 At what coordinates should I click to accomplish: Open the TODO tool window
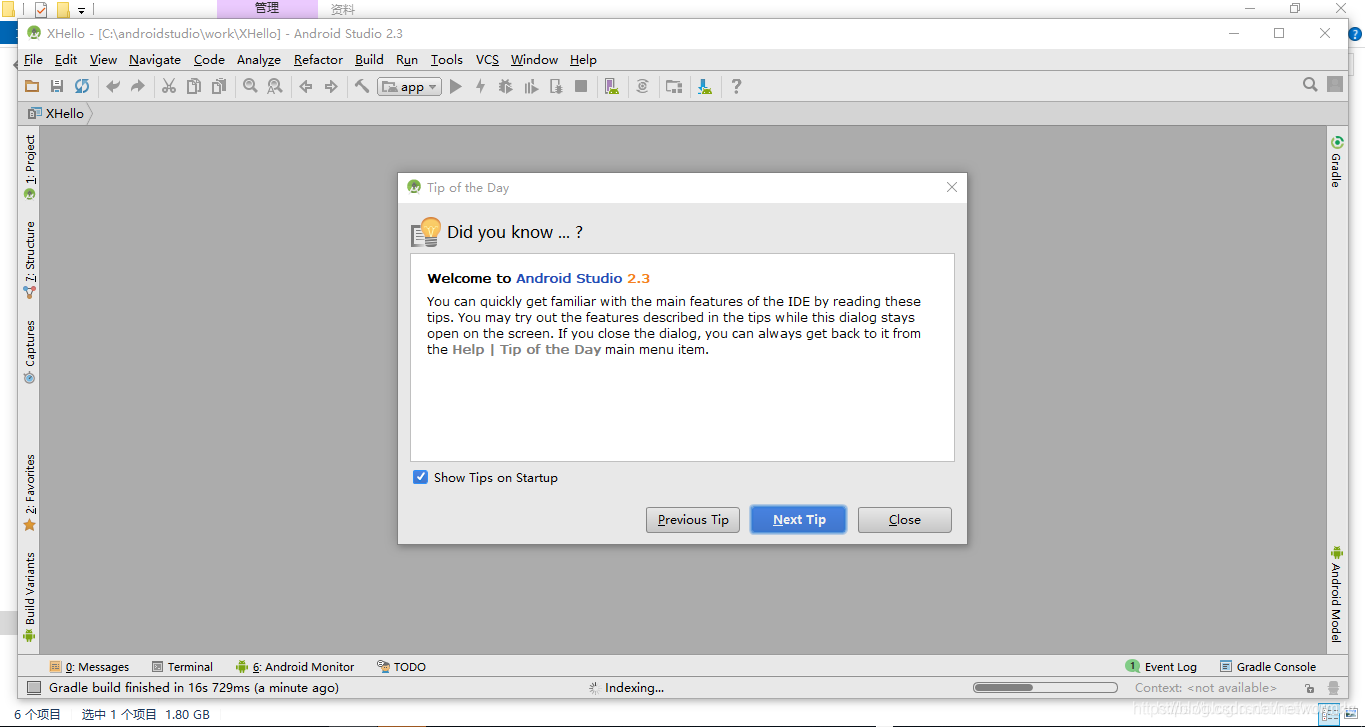[401, 667]
